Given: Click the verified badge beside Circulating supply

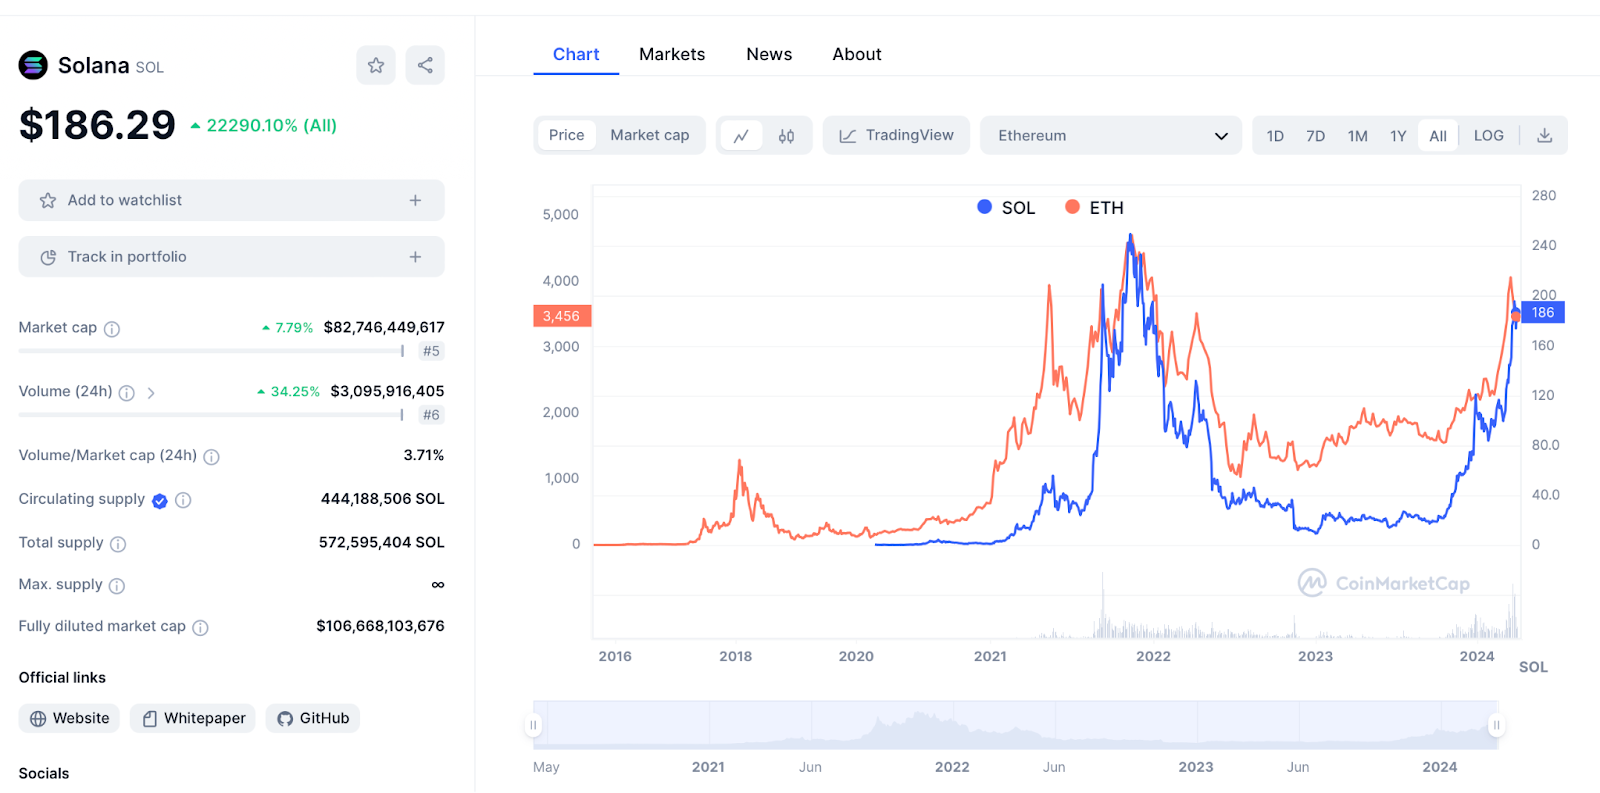Looking at the screenshot, I should click(x=160, y=501).
